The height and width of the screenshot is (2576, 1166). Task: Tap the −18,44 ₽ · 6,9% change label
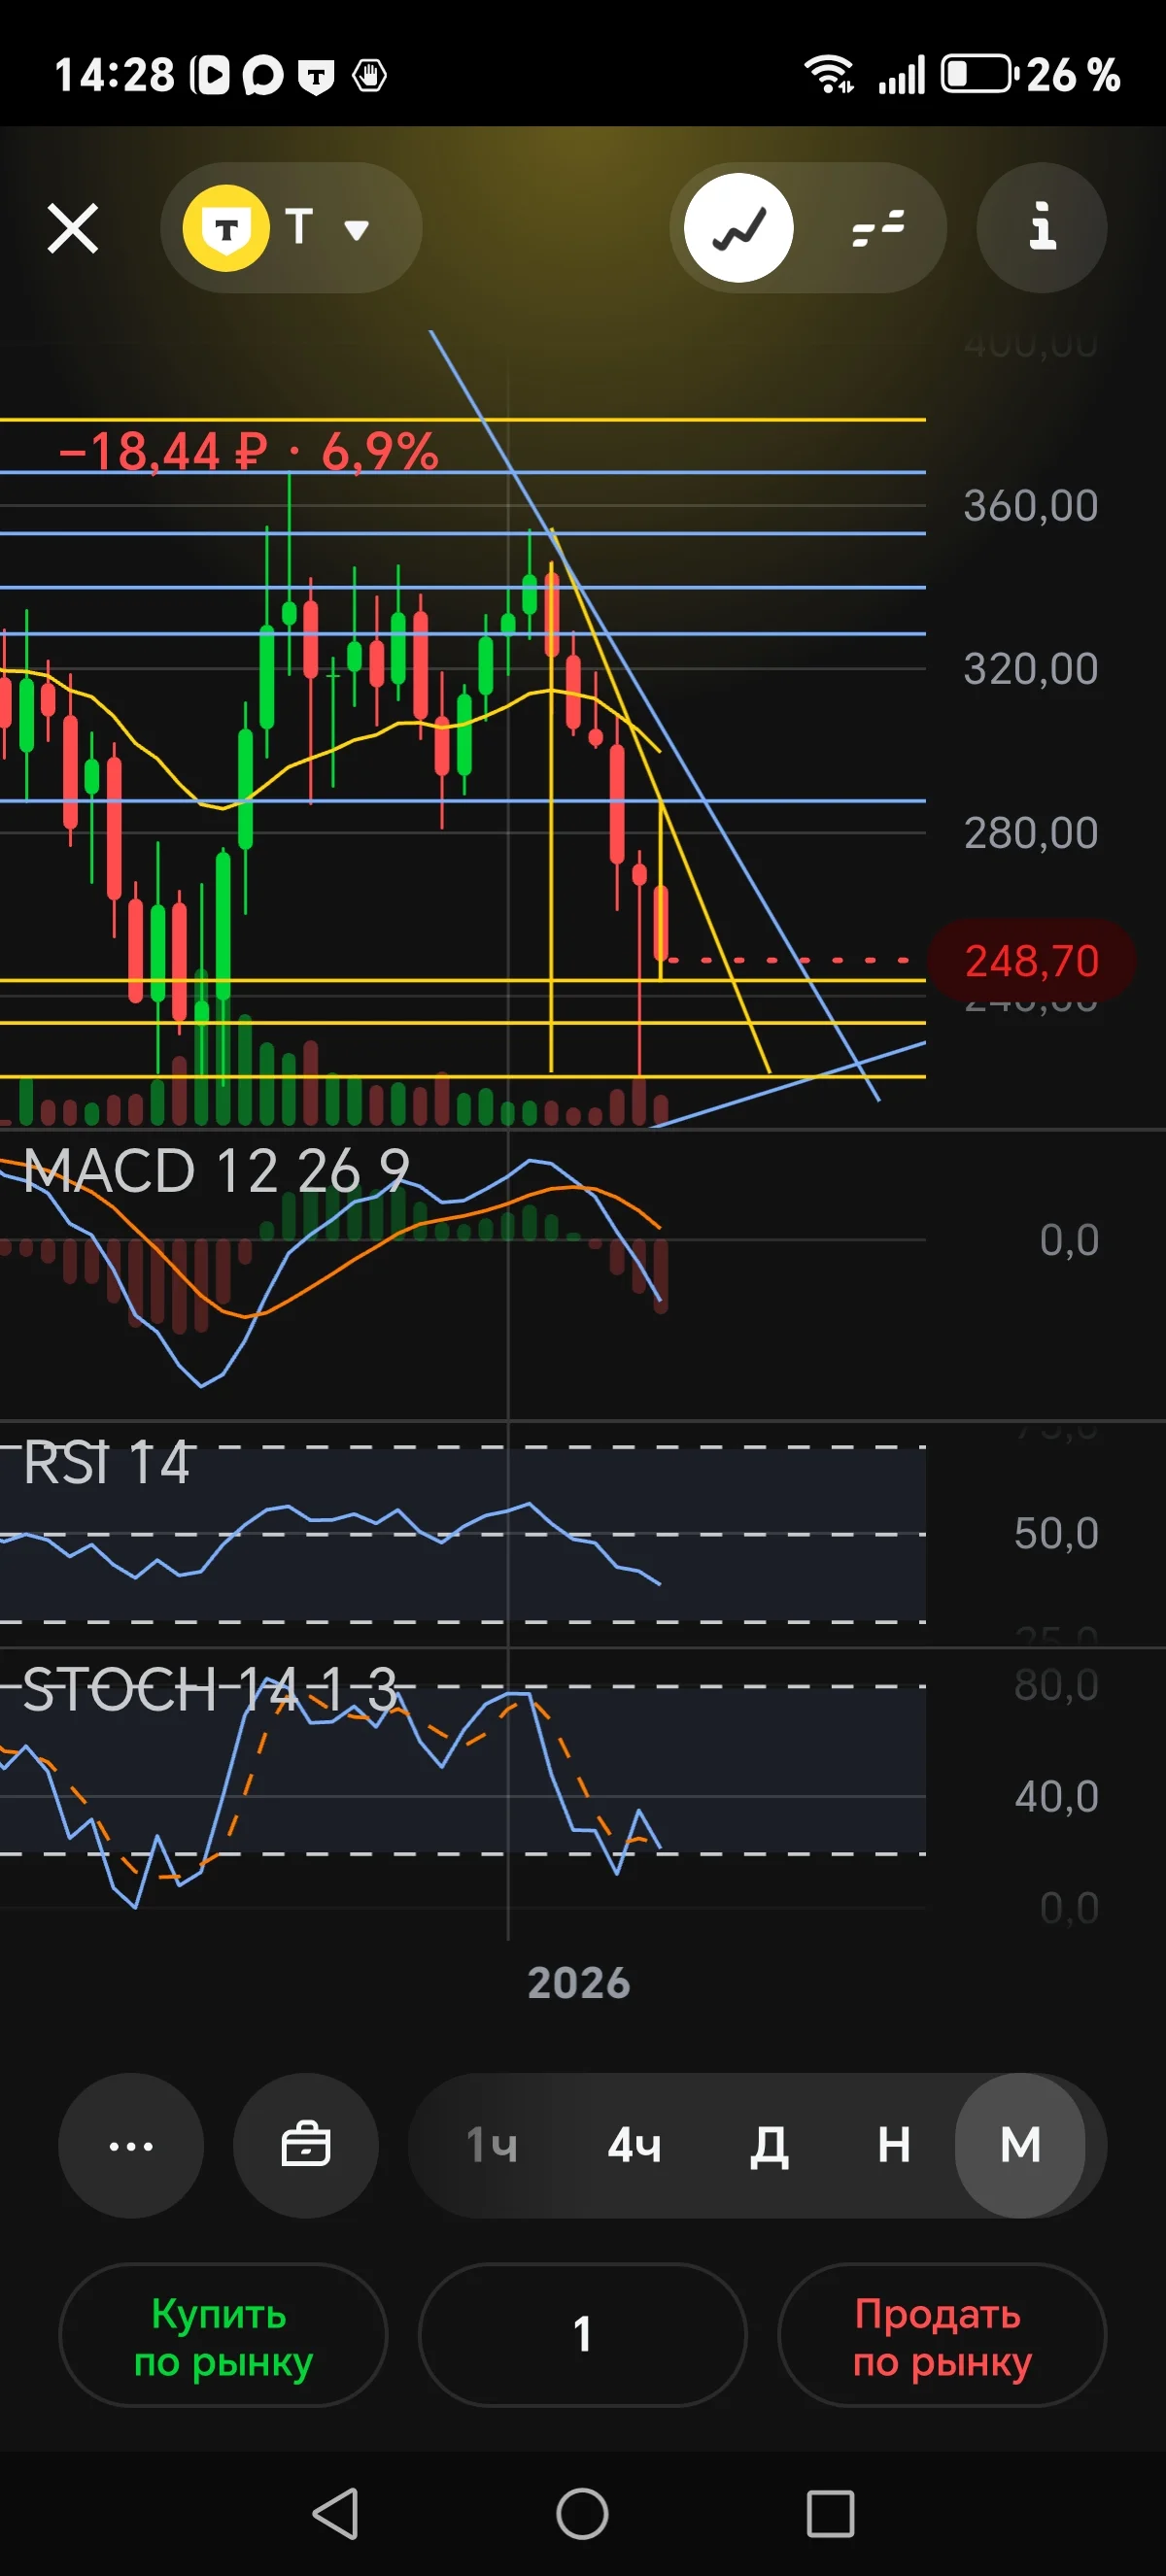click(x=249, y=451)
